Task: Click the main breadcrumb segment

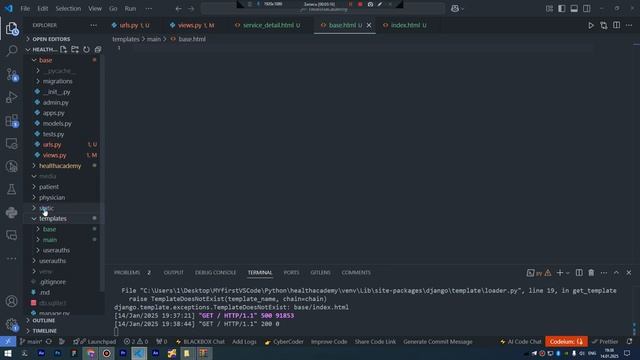Action: 153,39
